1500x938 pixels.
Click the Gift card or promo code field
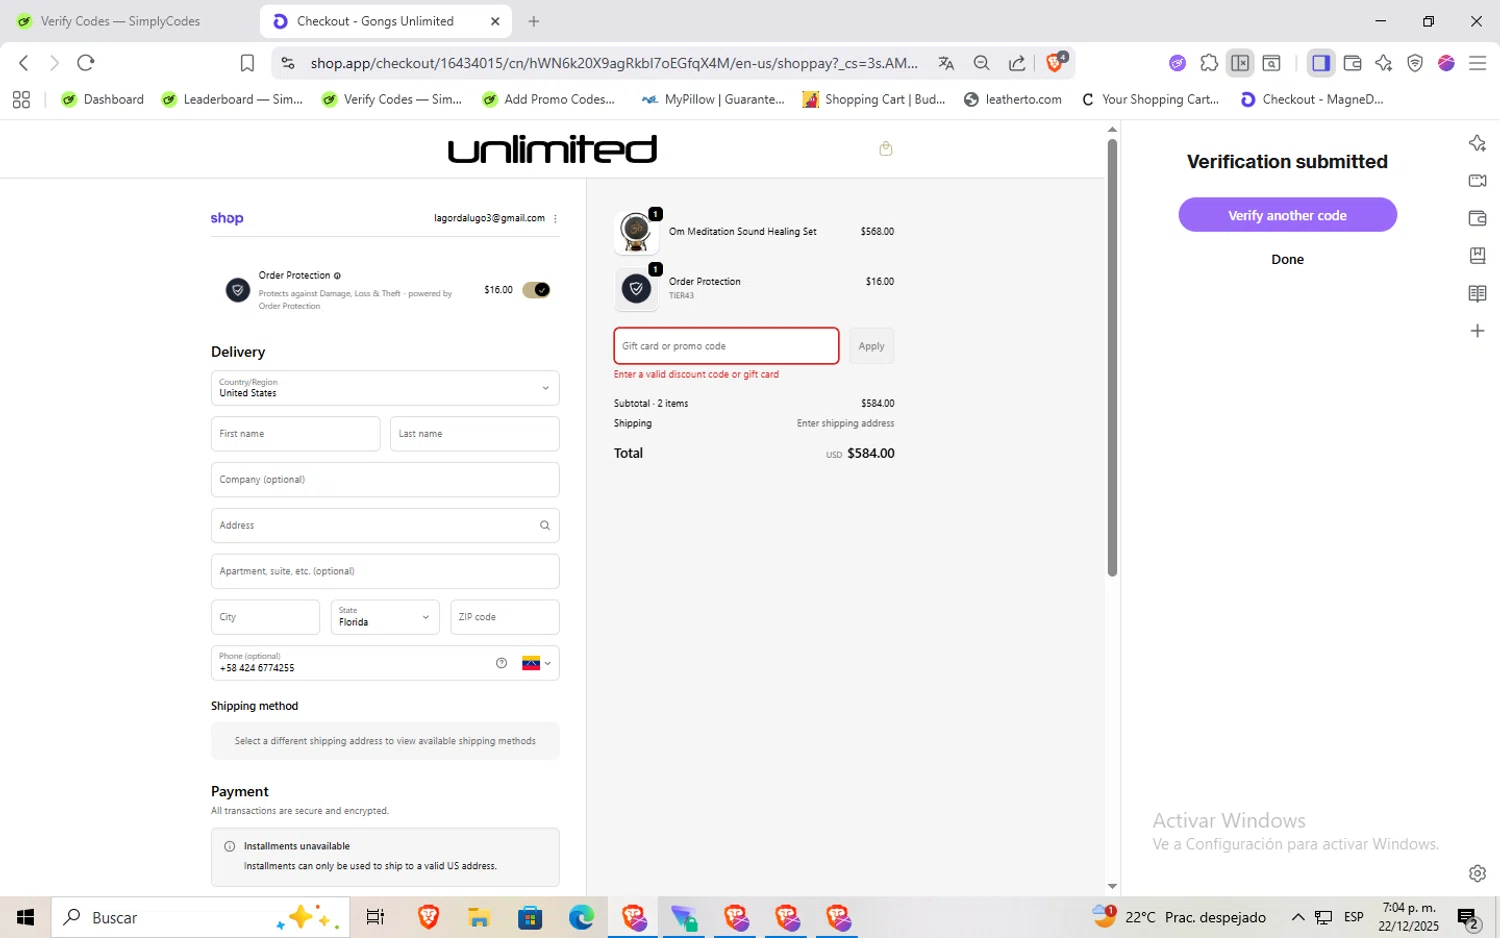click(x=726, y=346)
